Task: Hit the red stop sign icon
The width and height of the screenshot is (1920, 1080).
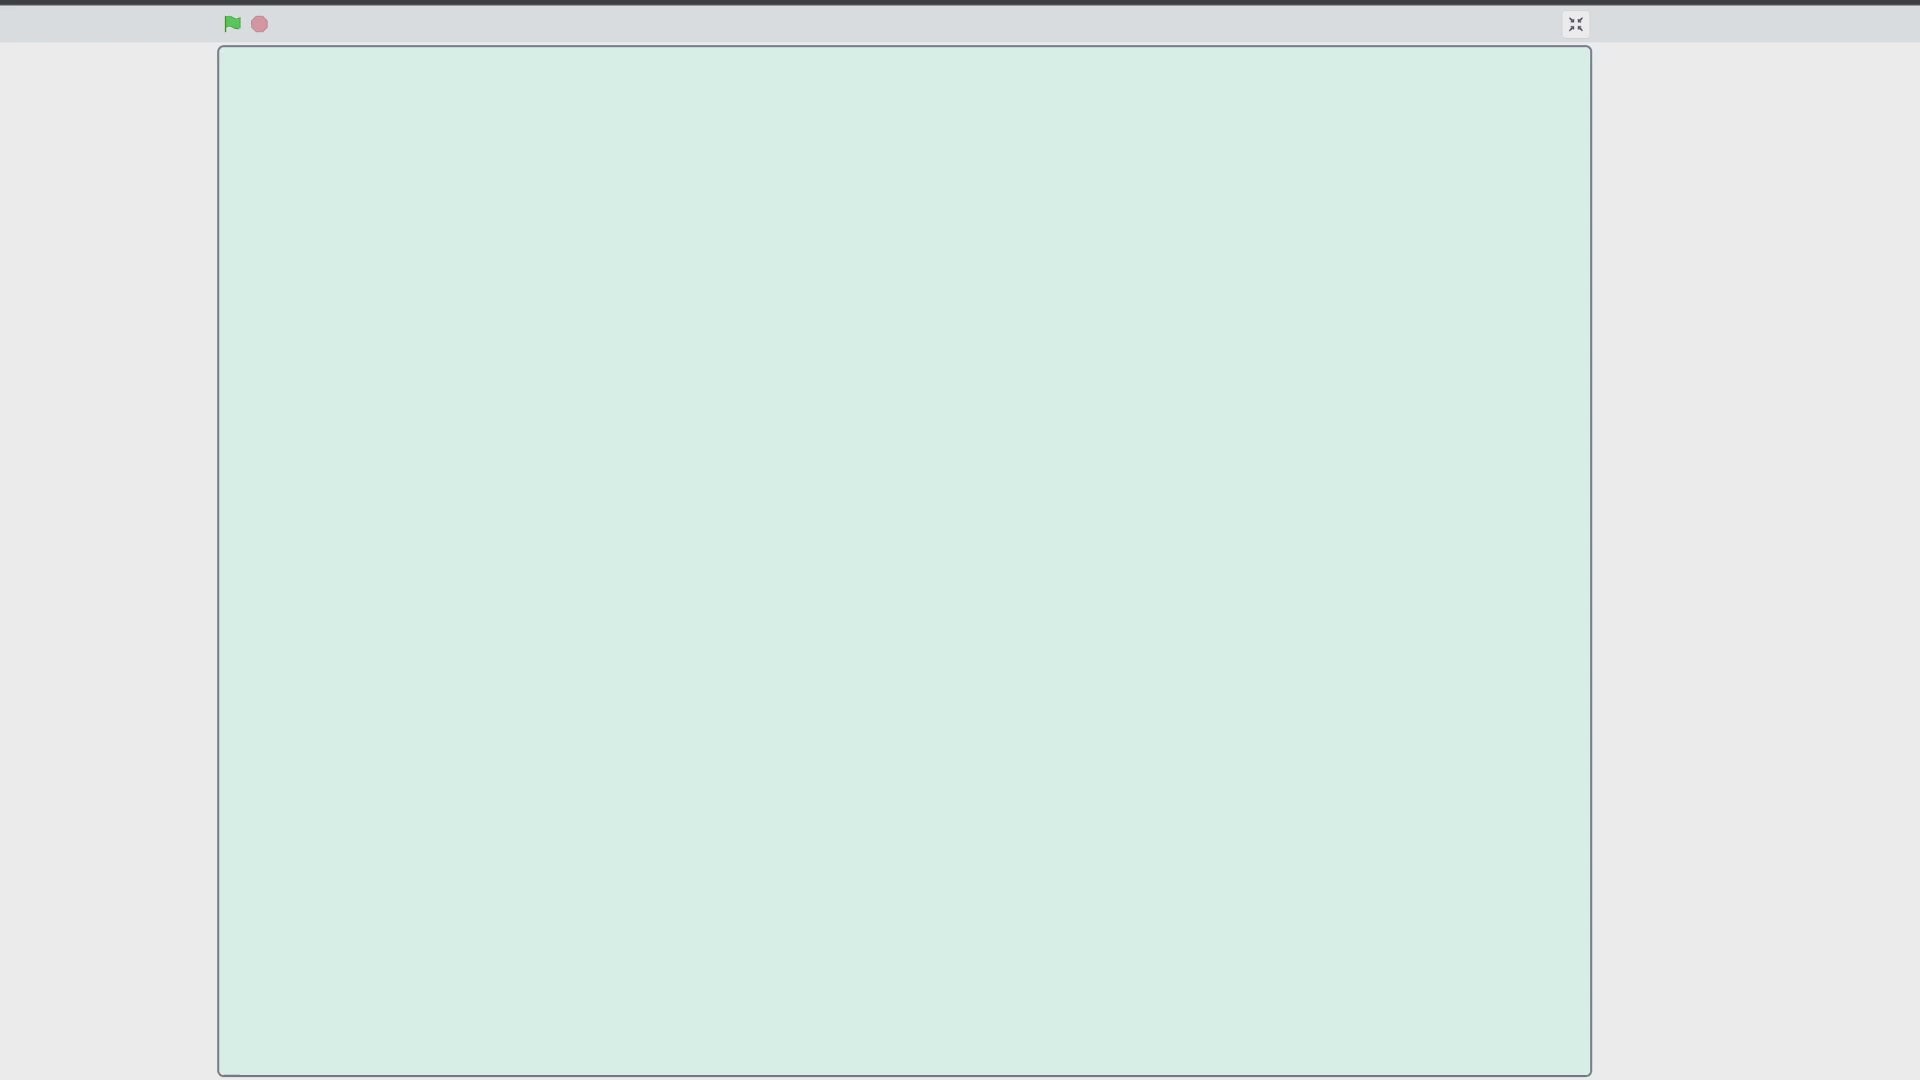Action: 259,24
